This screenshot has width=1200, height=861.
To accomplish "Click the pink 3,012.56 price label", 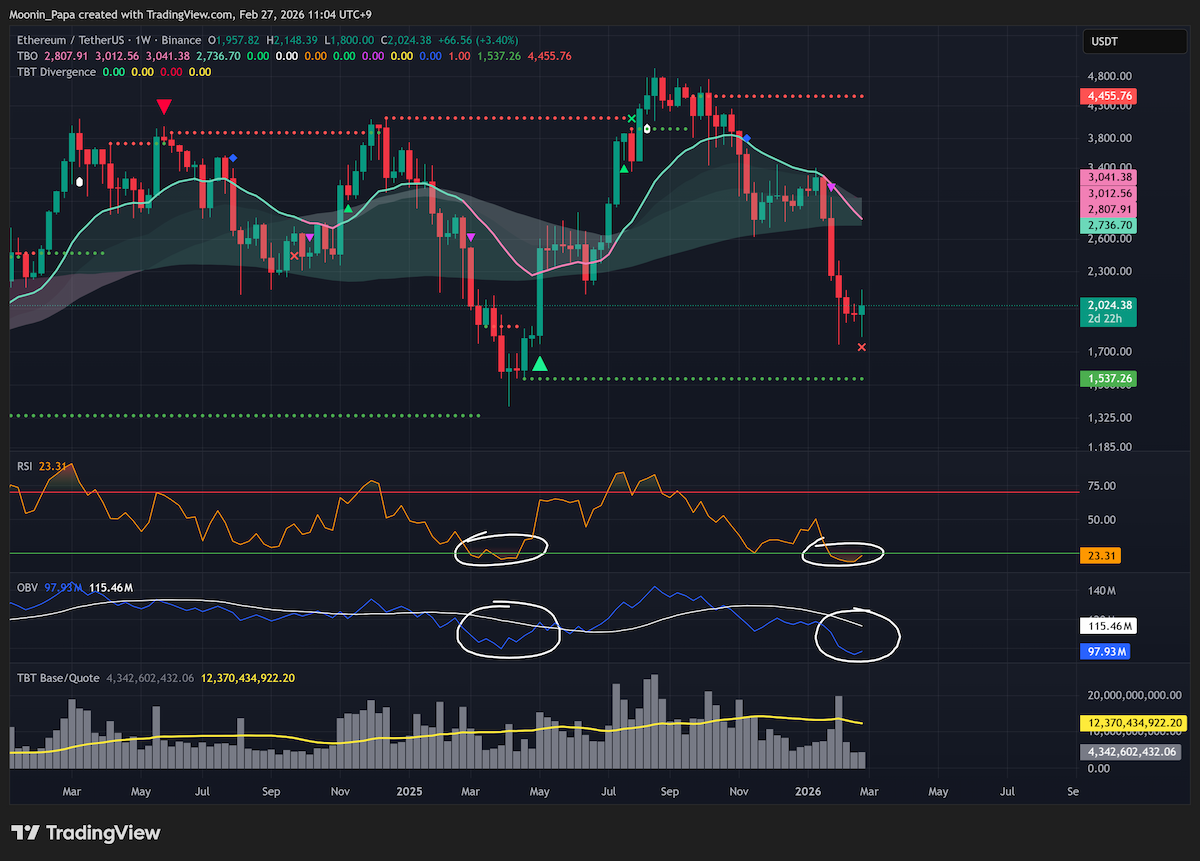I will (1107, 193).
